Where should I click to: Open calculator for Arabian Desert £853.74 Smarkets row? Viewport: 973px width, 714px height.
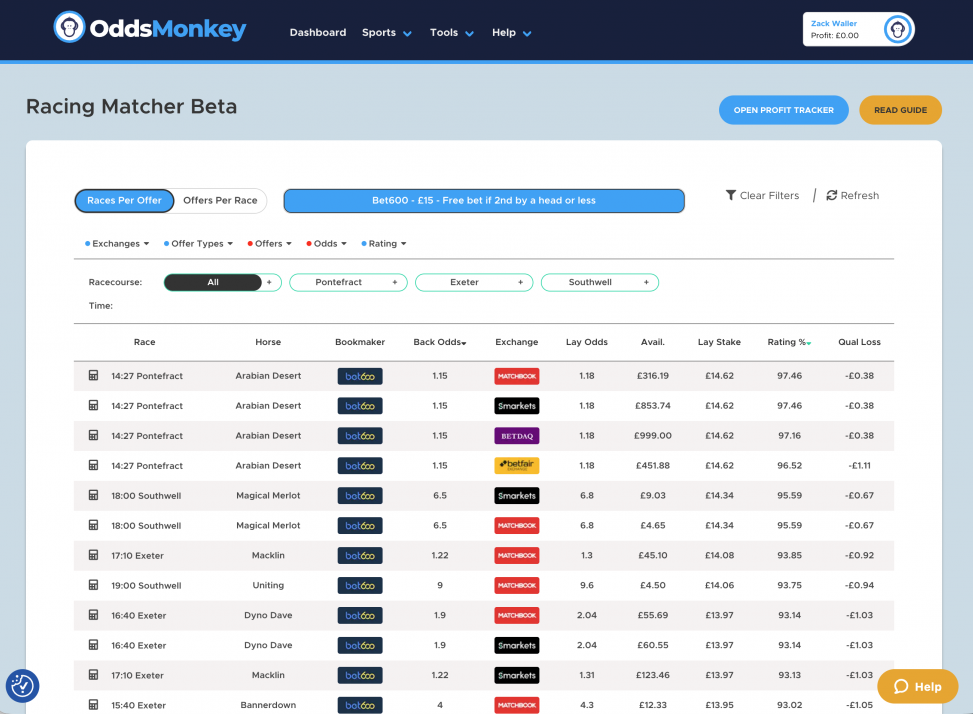(93, 405)
